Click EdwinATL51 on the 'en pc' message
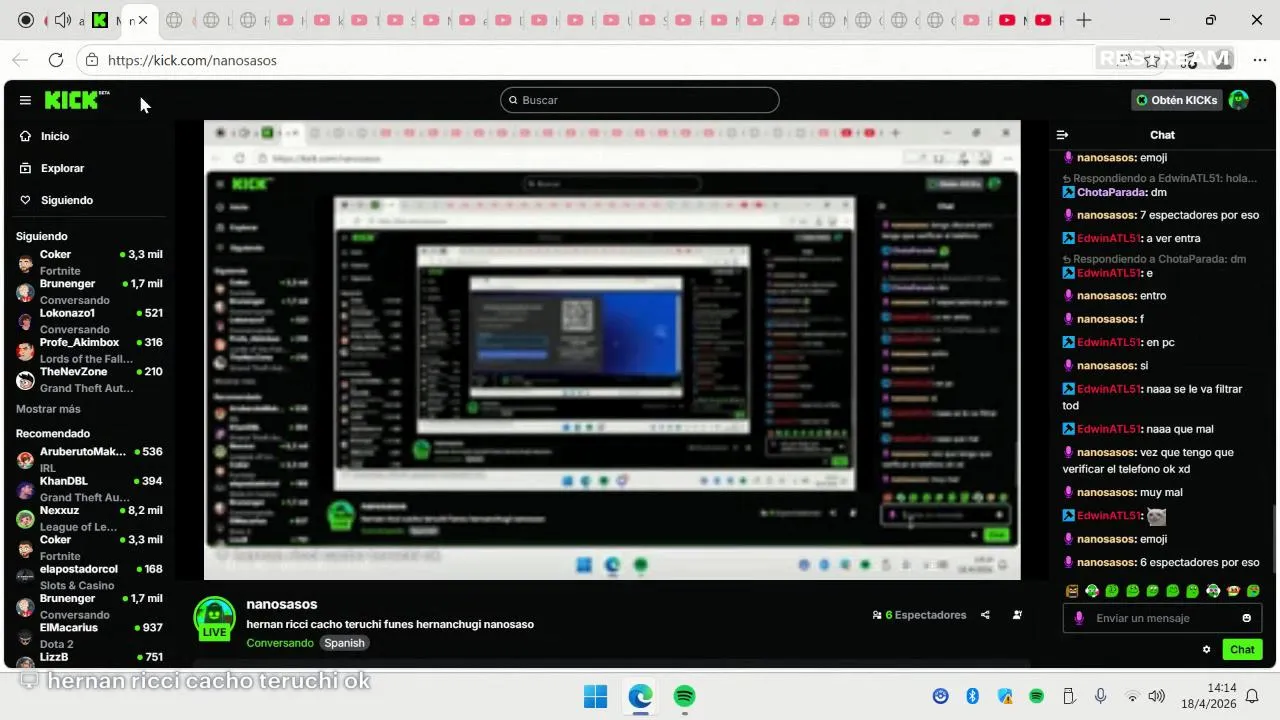 (x=1108, y=342)
